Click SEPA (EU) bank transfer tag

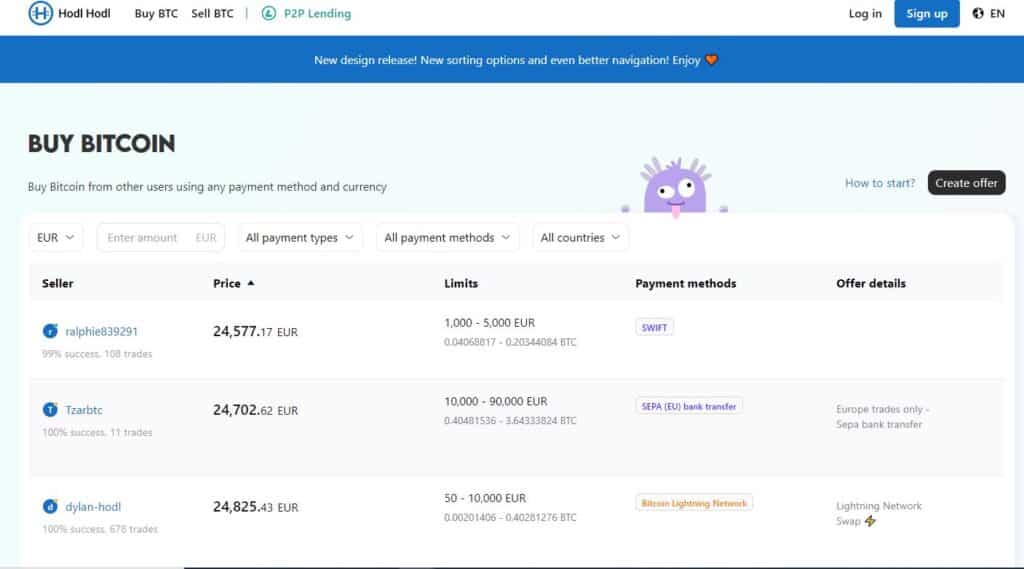coord(688,406)
